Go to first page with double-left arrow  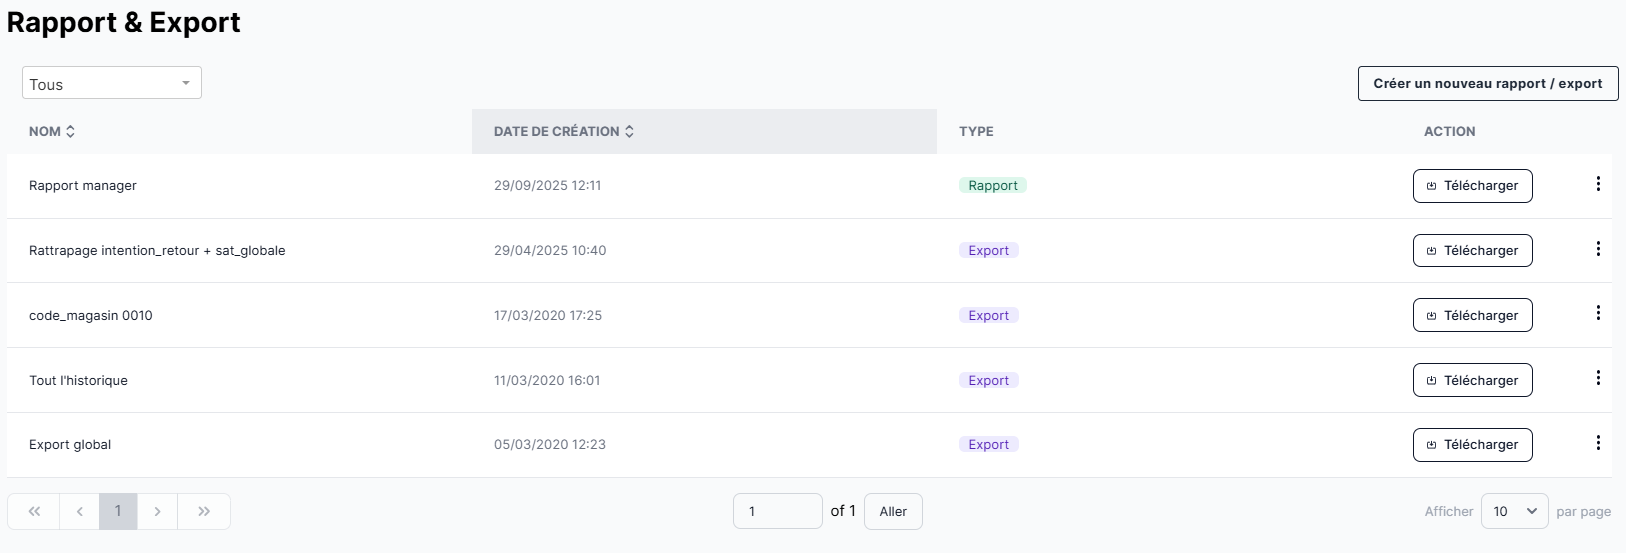(34, 511)
